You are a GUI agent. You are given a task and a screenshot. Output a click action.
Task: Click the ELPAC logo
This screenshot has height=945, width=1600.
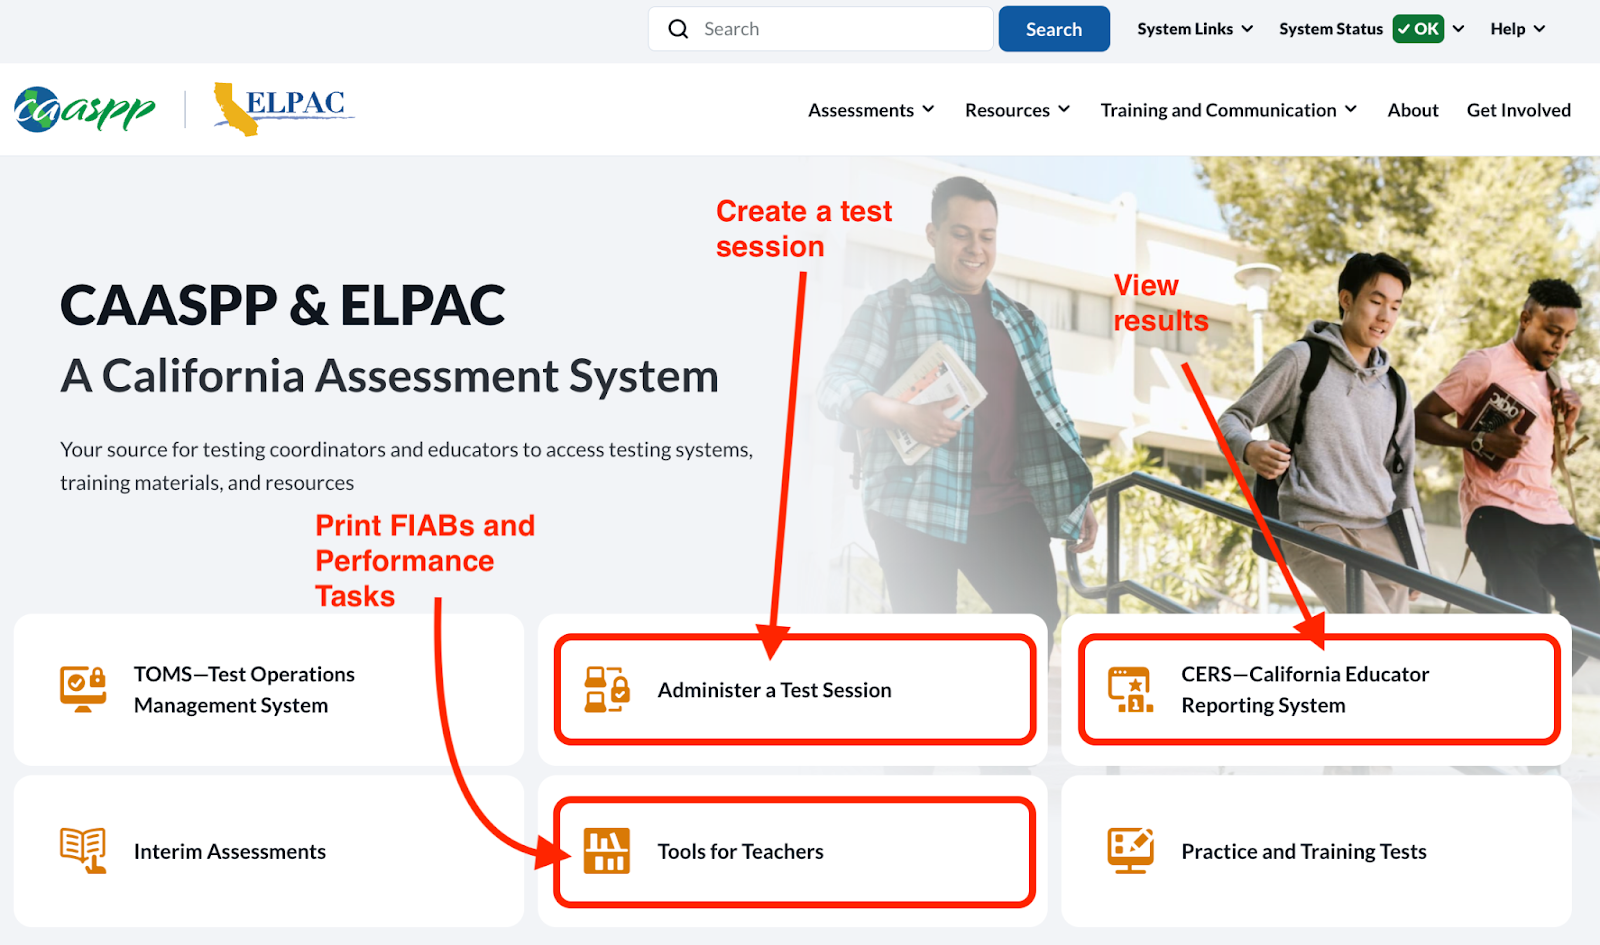284,109
